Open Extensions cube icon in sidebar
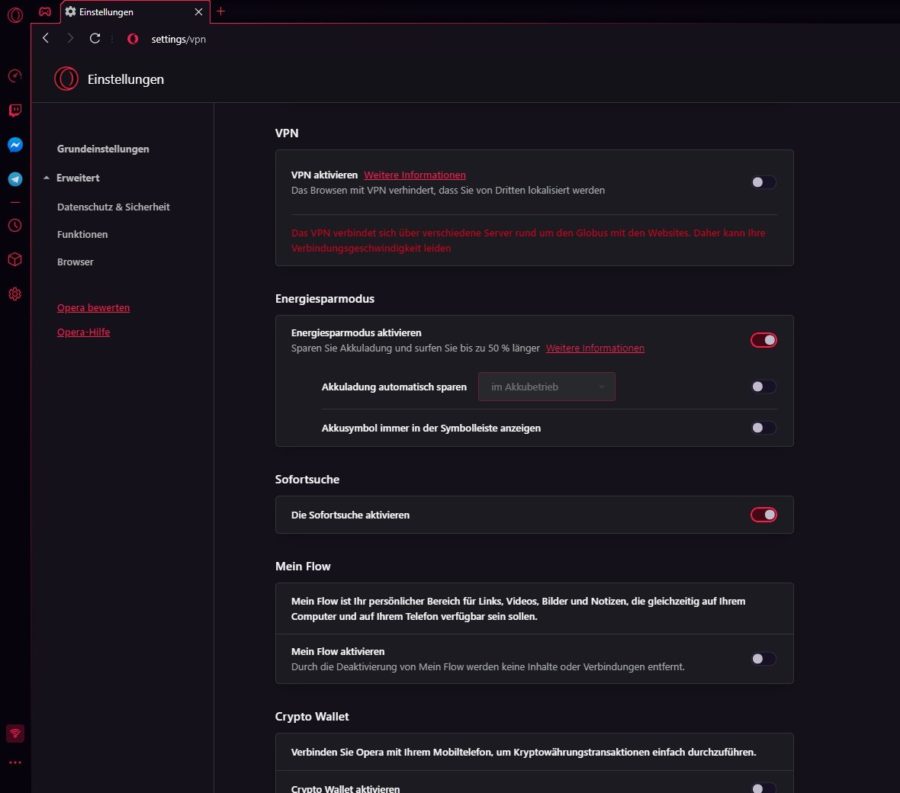Screen dimensions: 900x793 click(15, 259)
